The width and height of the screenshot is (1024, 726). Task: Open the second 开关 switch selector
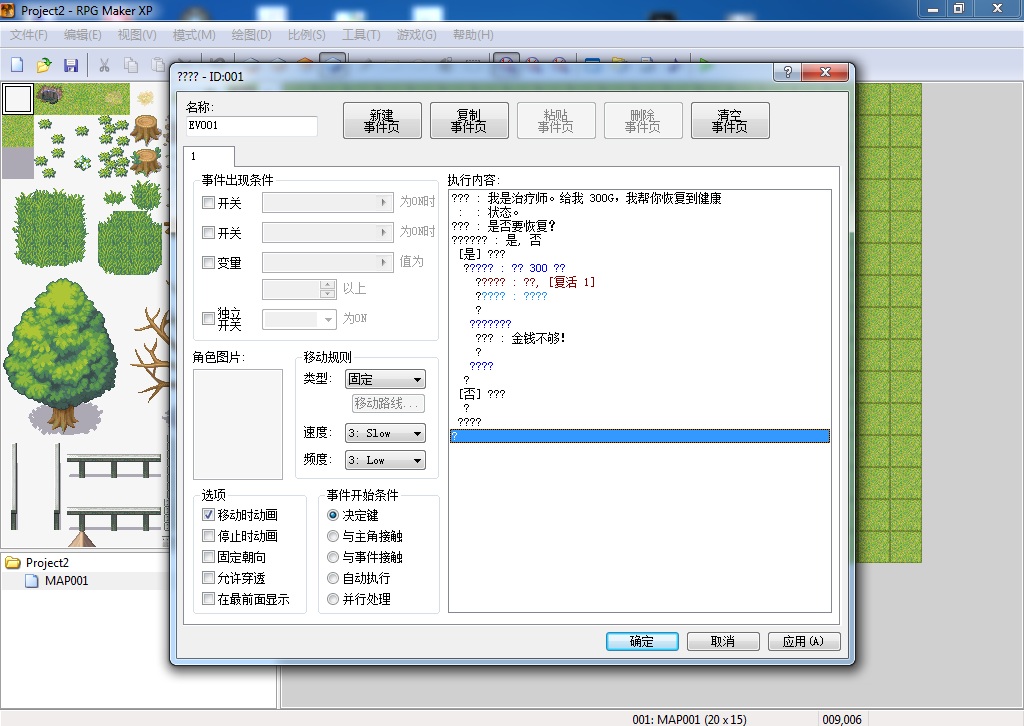(328, 232)
